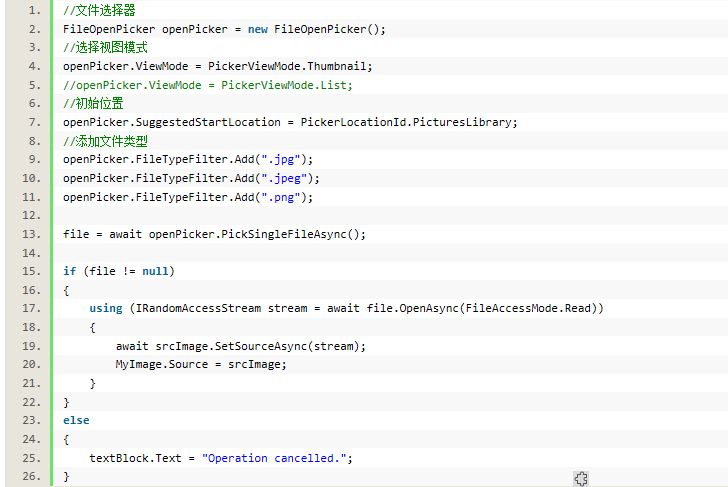Click the MyImage.Source = srcImage line

[201, 364]
